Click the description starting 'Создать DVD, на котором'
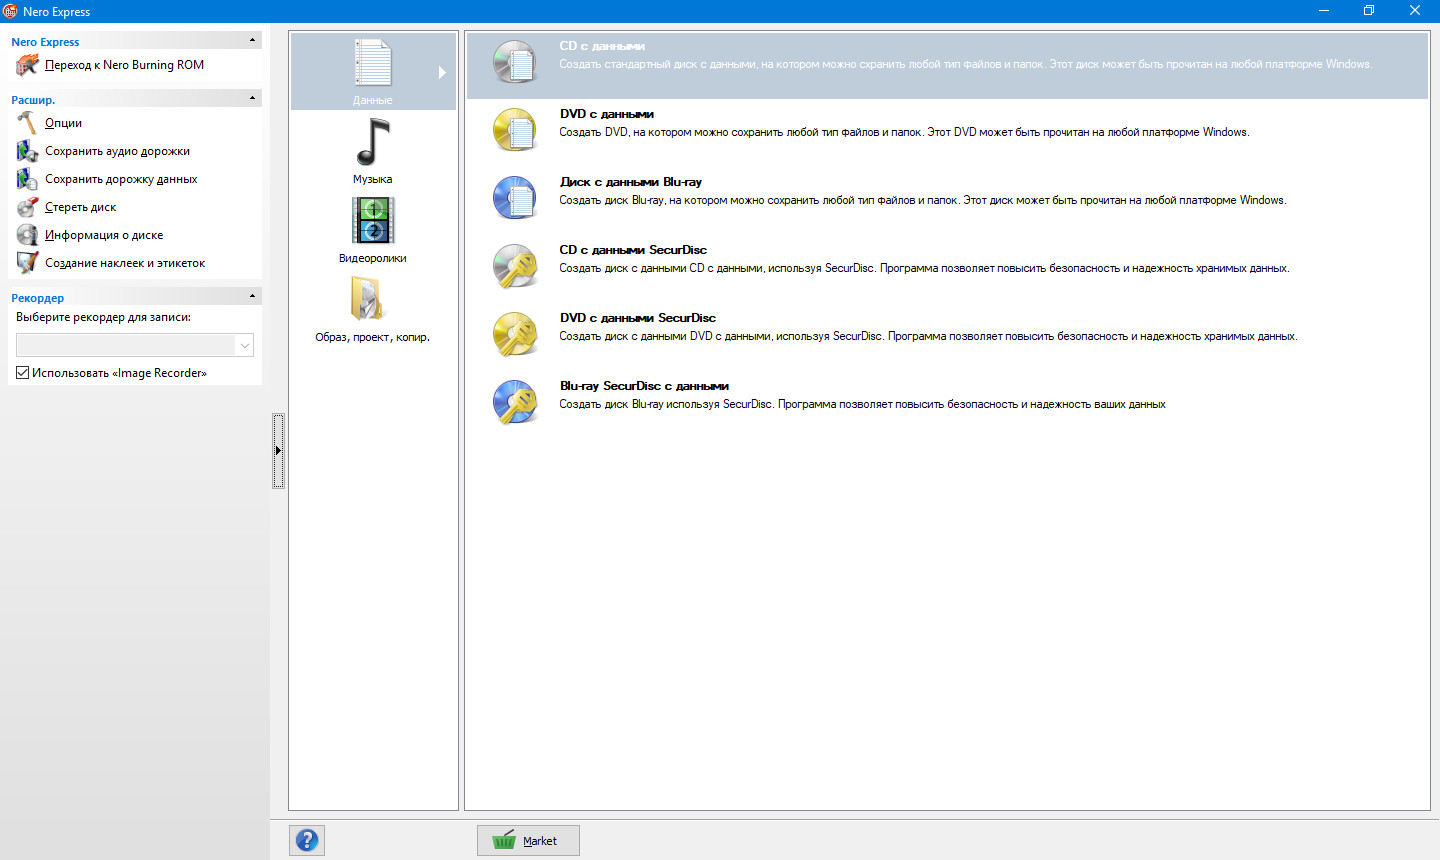This screenshot has width=1440, height=860. [x=904, y=132]
